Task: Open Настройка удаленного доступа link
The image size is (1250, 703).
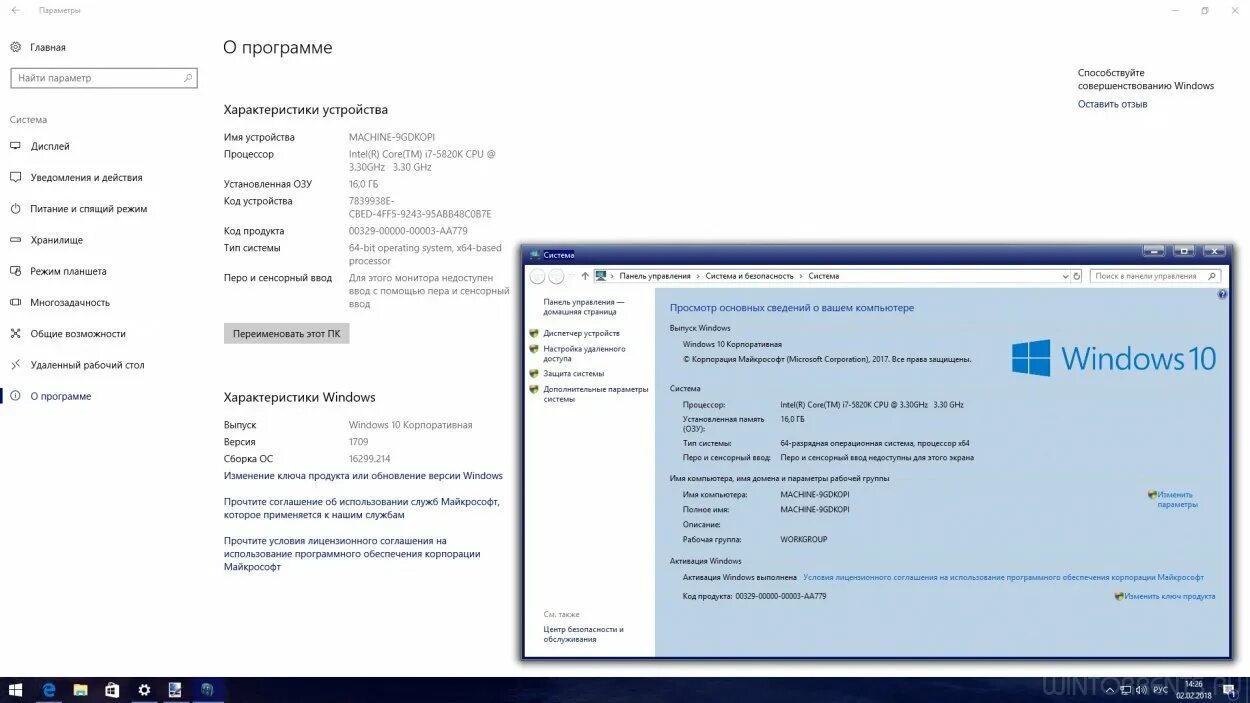Action: (x=584, y=353)
